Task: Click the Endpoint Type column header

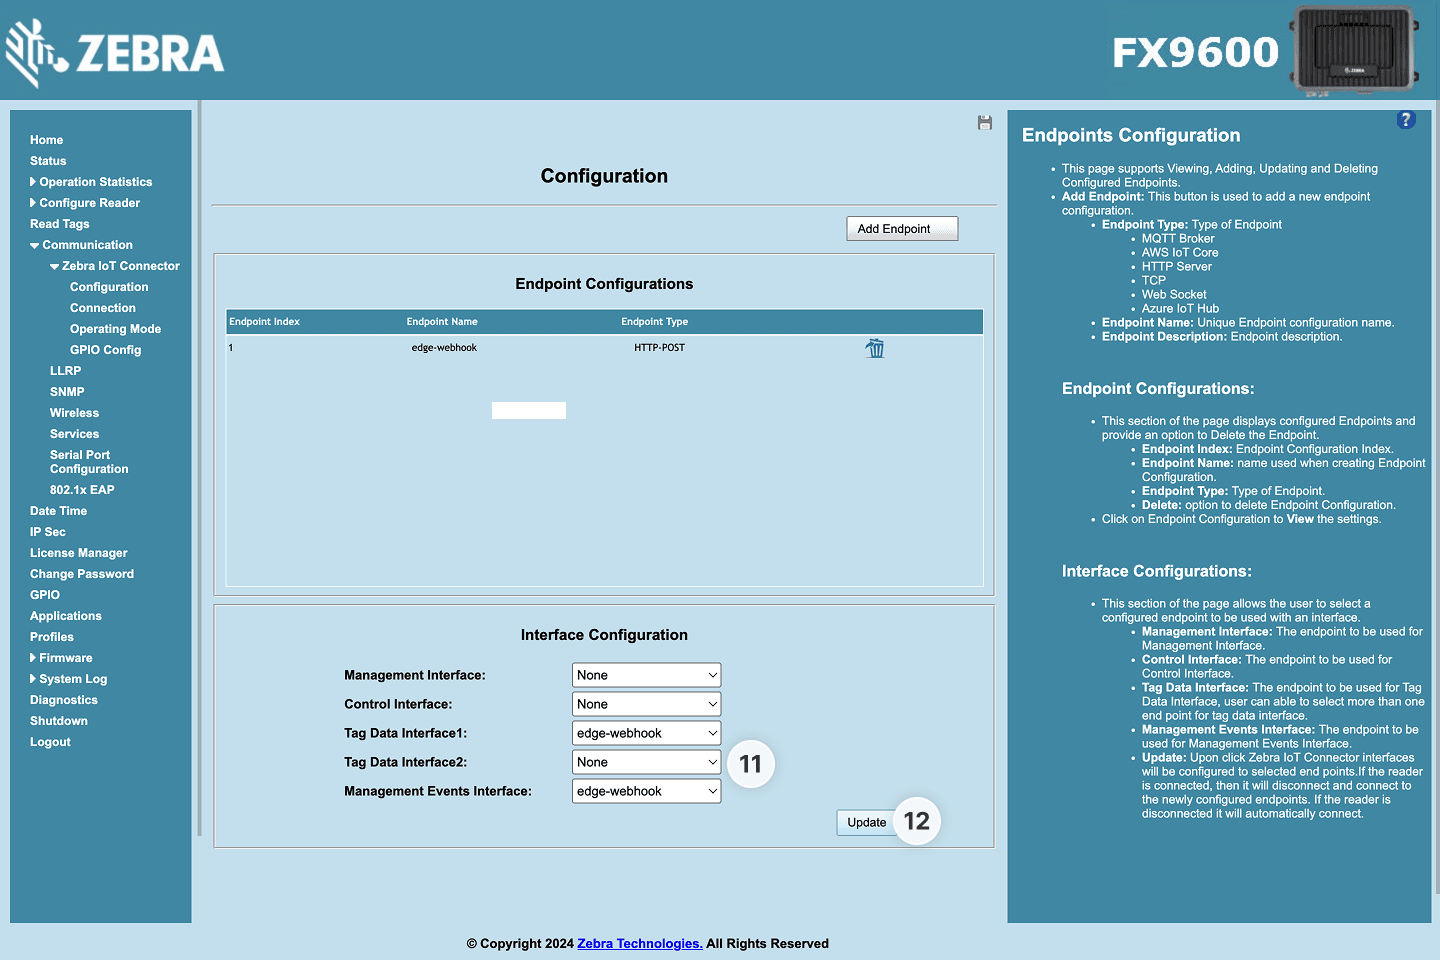Action: pyautogui.click(x=655, y=322)
